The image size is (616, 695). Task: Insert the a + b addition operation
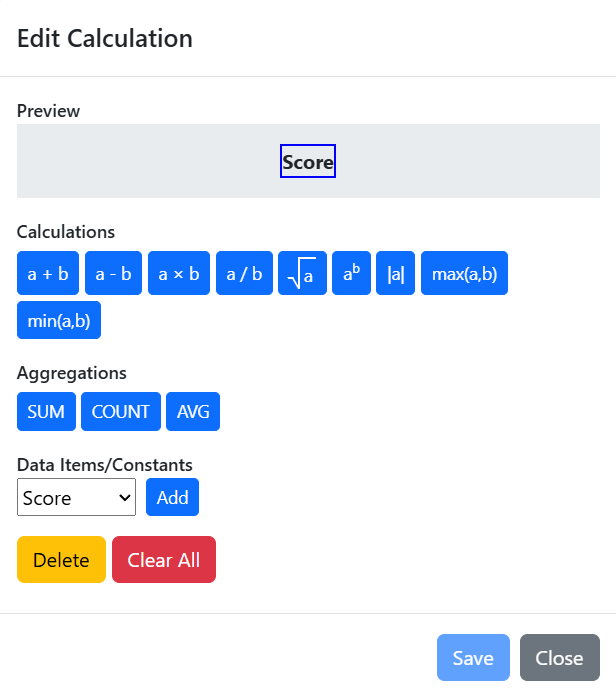48,273
